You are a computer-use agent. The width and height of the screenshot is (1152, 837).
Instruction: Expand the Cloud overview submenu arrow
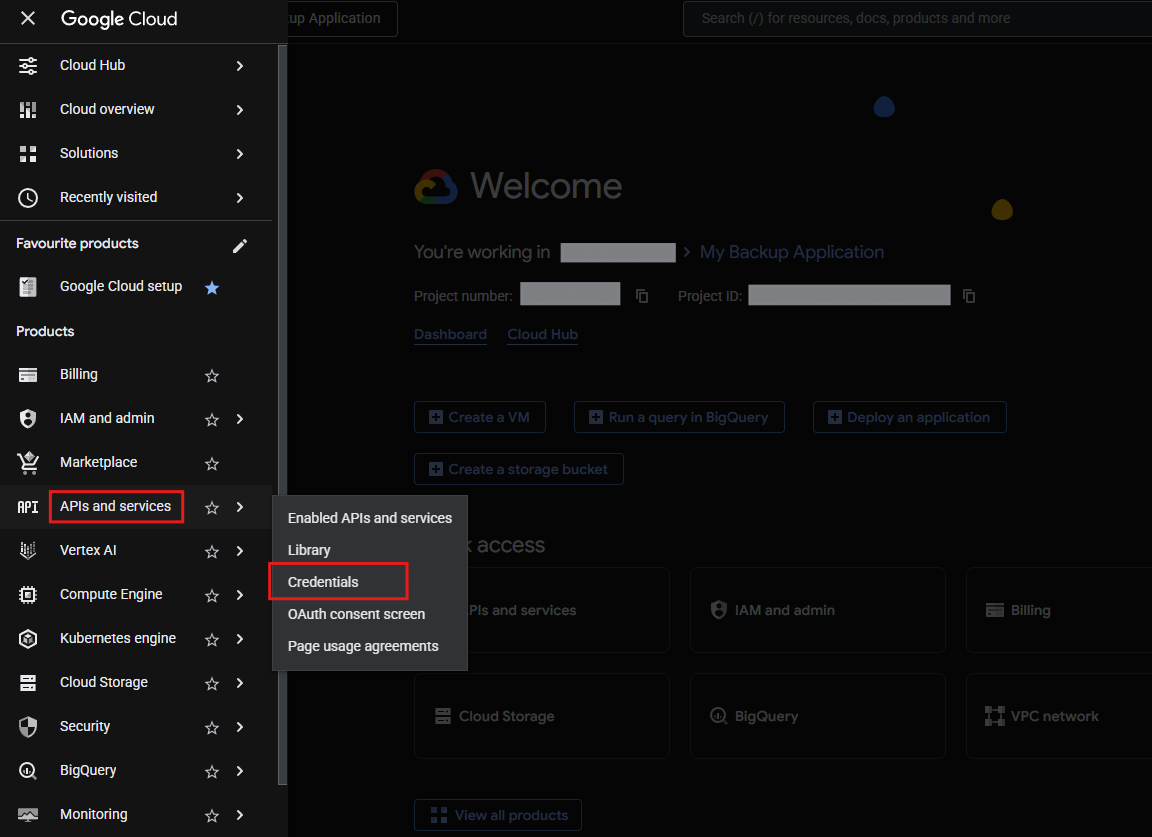(240, 110)
